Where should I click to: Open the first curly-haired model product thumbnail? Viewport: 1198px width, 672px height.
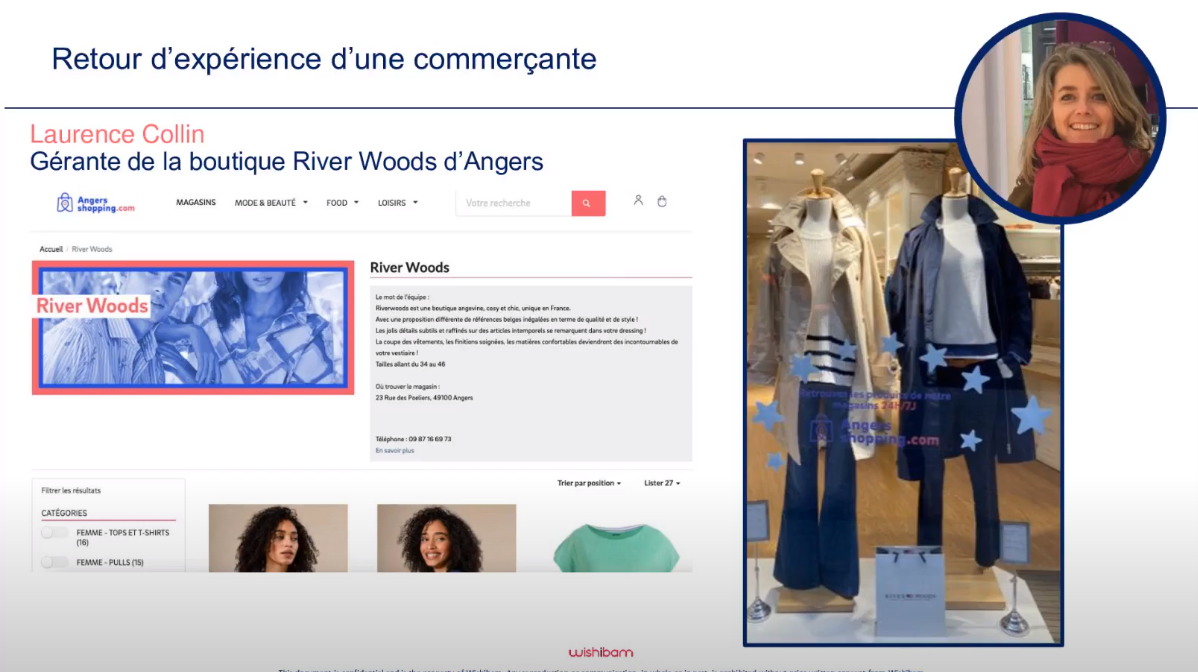(278, 538)
